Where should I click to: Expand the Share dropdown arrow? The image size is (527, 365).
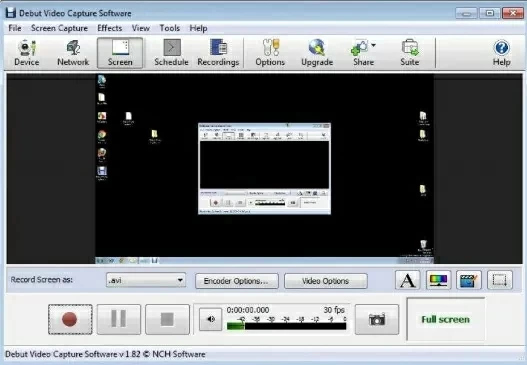coord(373,45)
